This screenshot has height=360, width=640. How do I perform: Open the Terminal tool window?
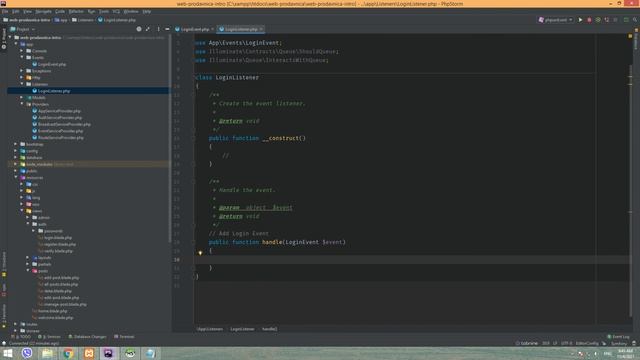pos(124,337)
